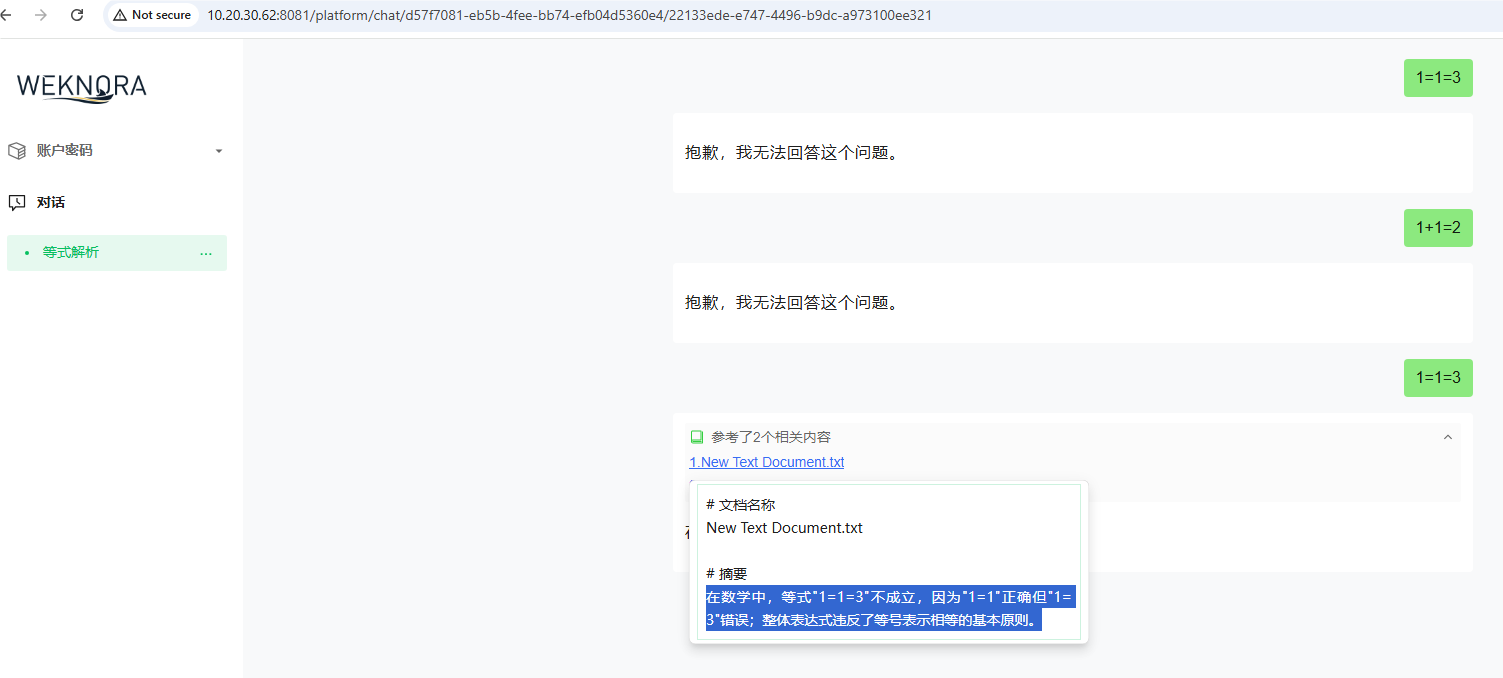This screenshot has height=678, width=1503.
Task: Click the apology reply below 1+1=2
Action: [x=1073, y=303]
